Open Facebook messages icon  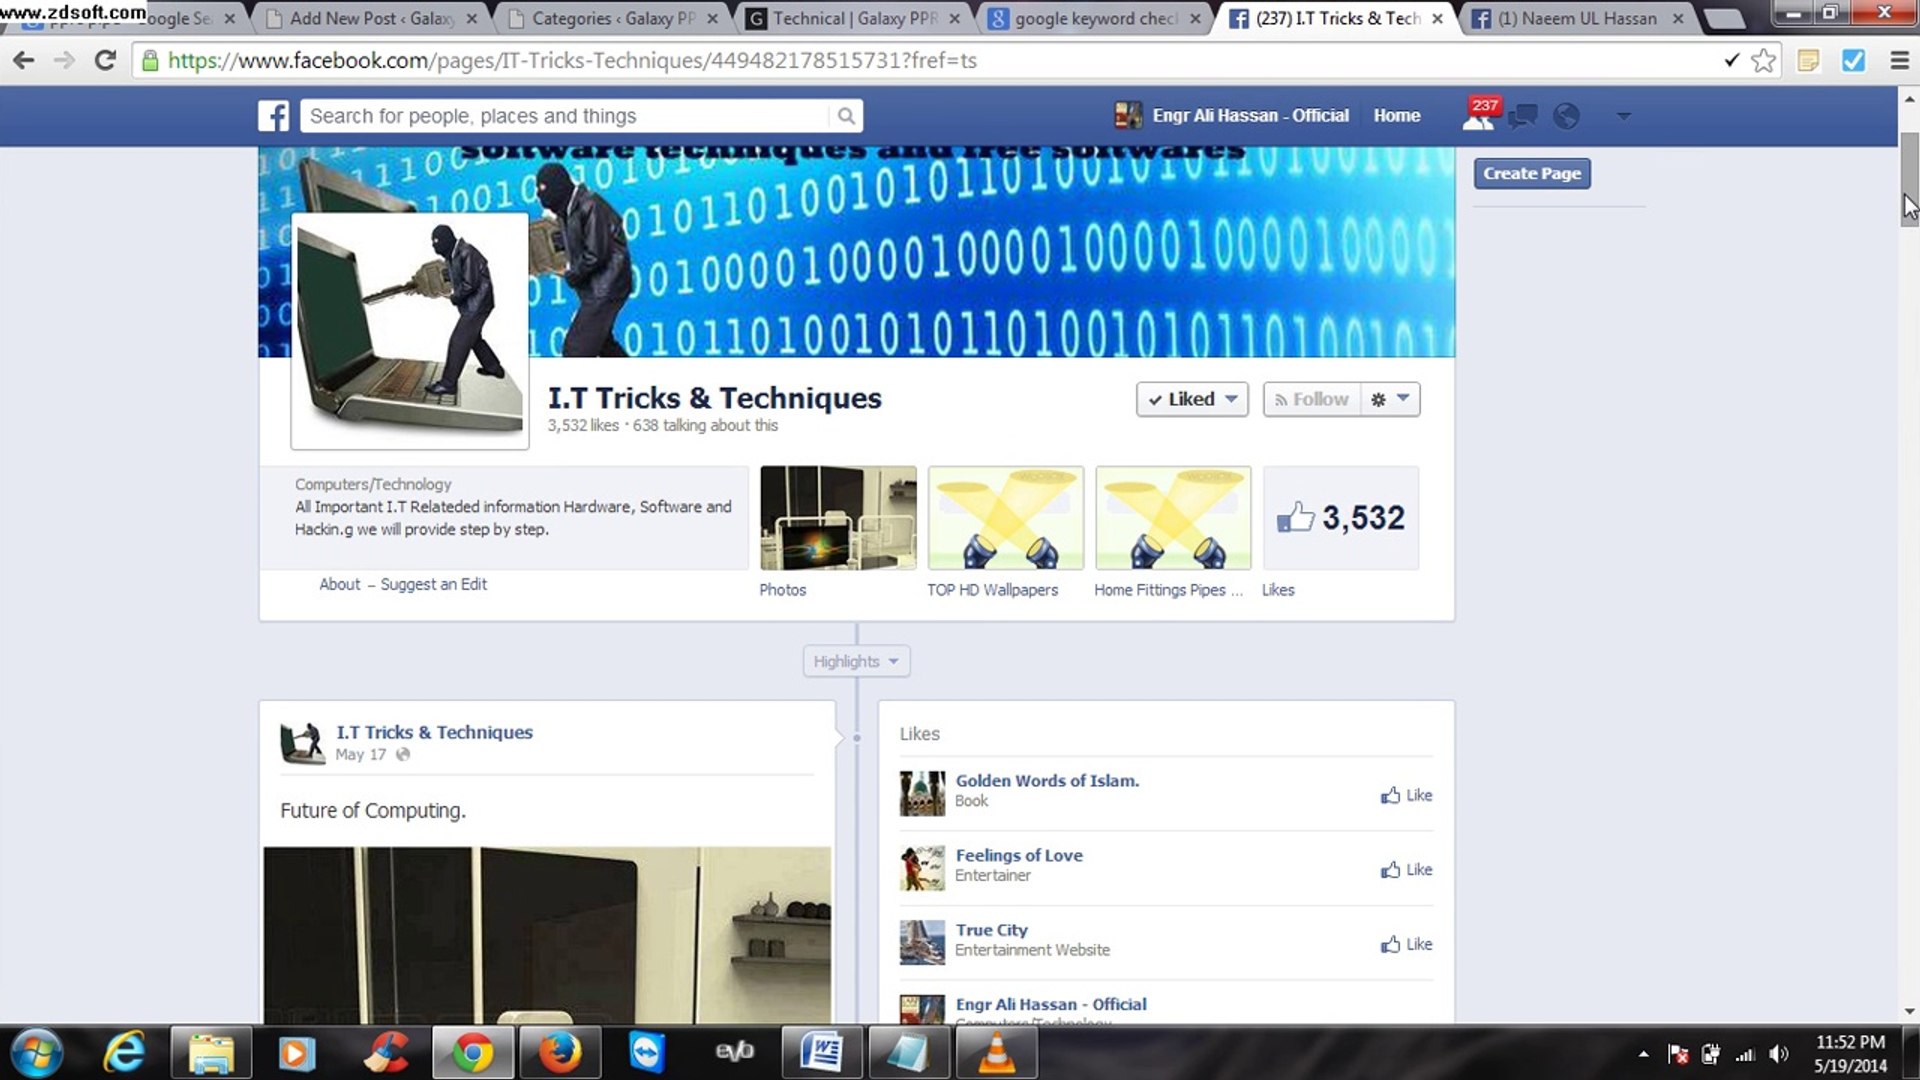click(1522, 117)
